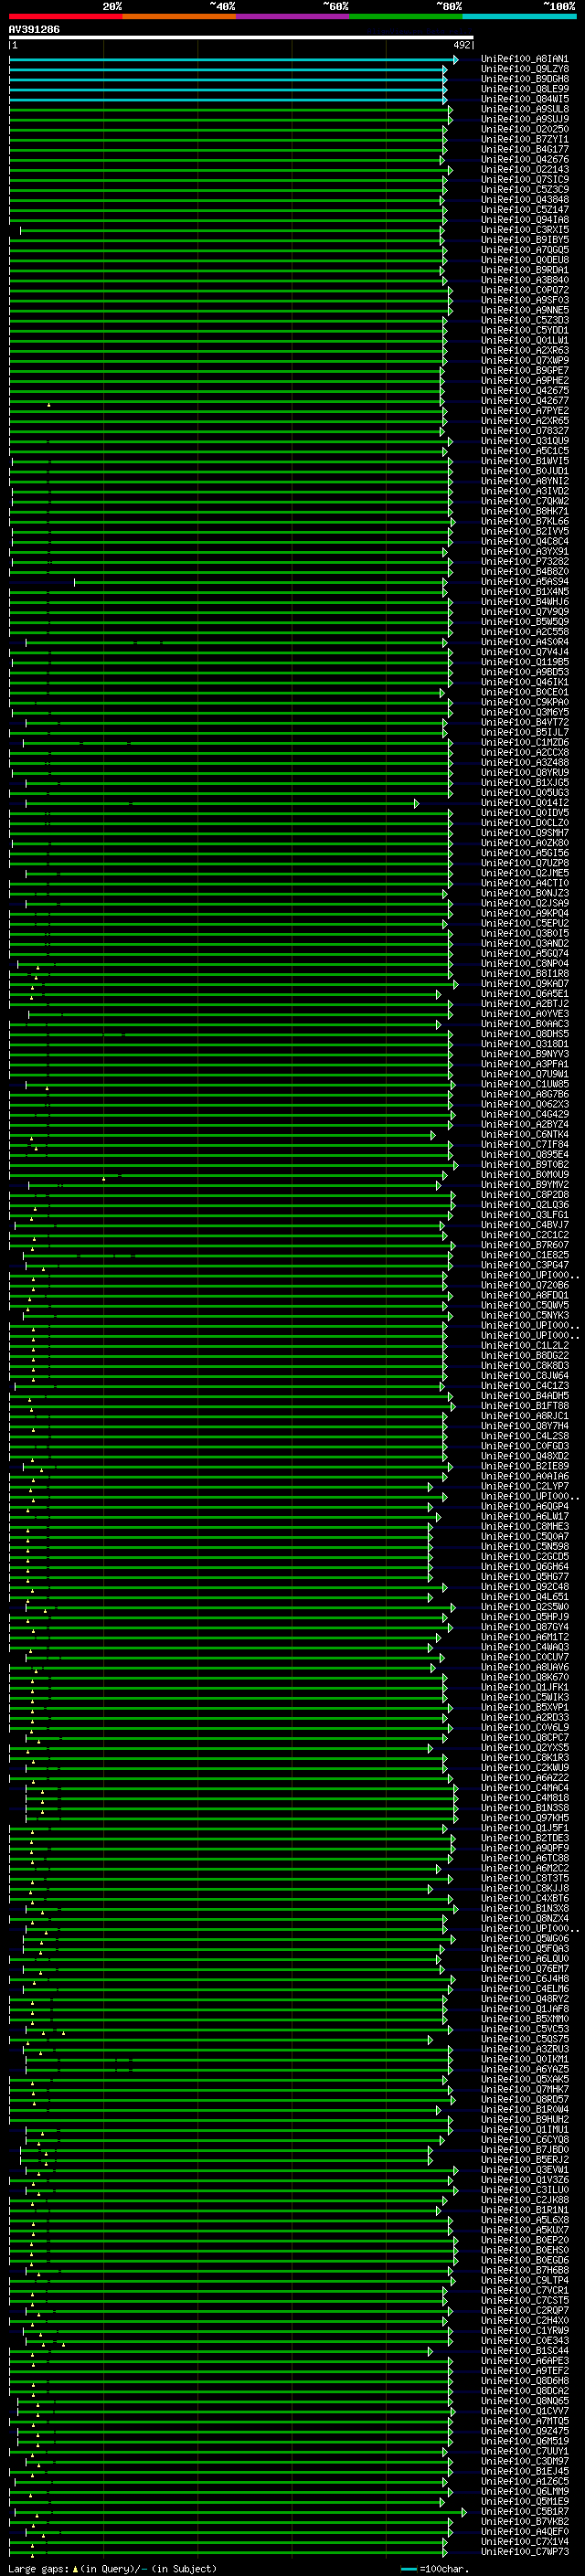Select the UniRef100_C8K8D3 label

click(525, 1365)
